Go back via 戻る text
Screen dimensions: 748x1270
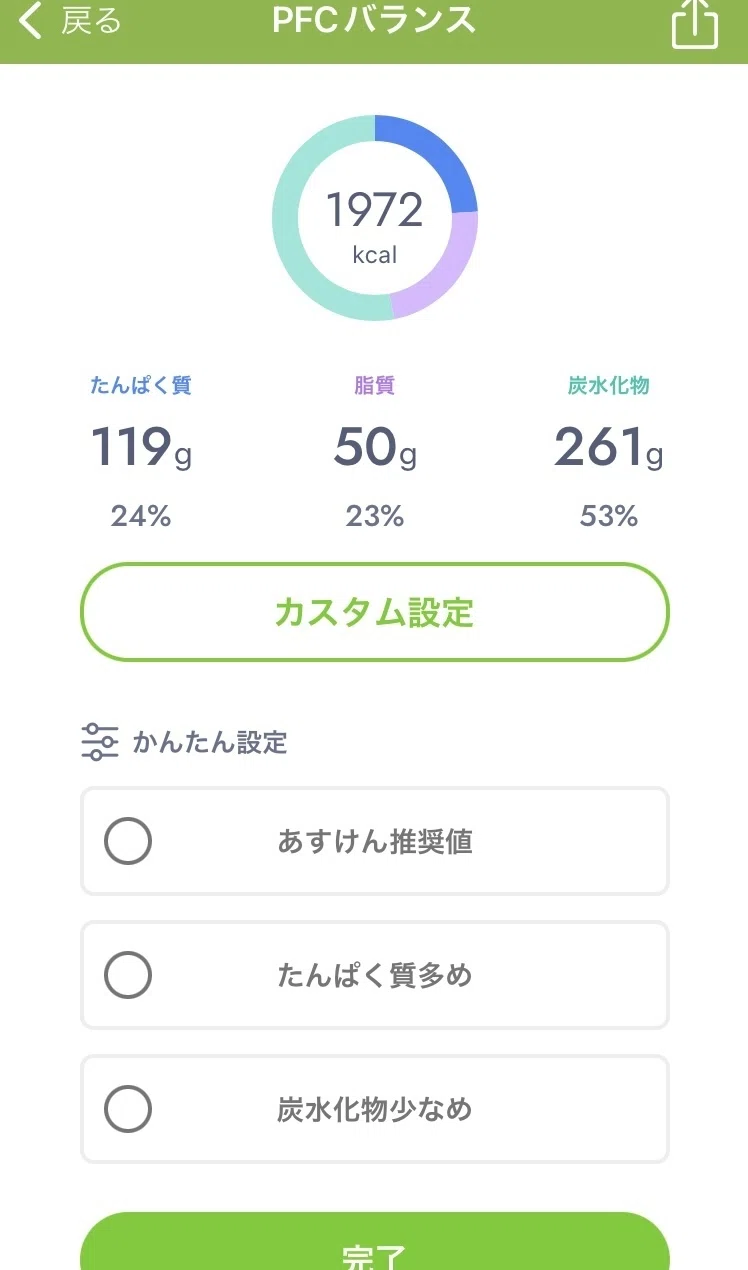coord(91,20)
